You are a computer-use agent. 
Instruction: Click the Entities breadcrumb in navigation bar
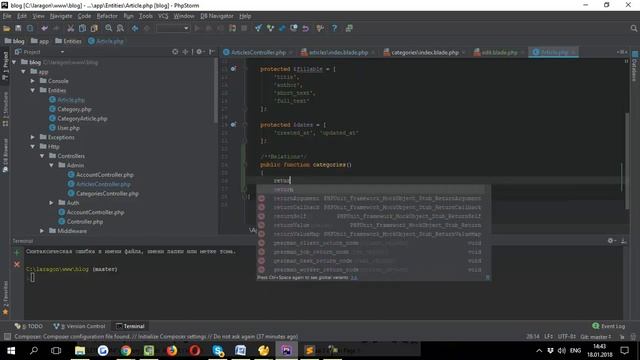(x=68, y=41)
